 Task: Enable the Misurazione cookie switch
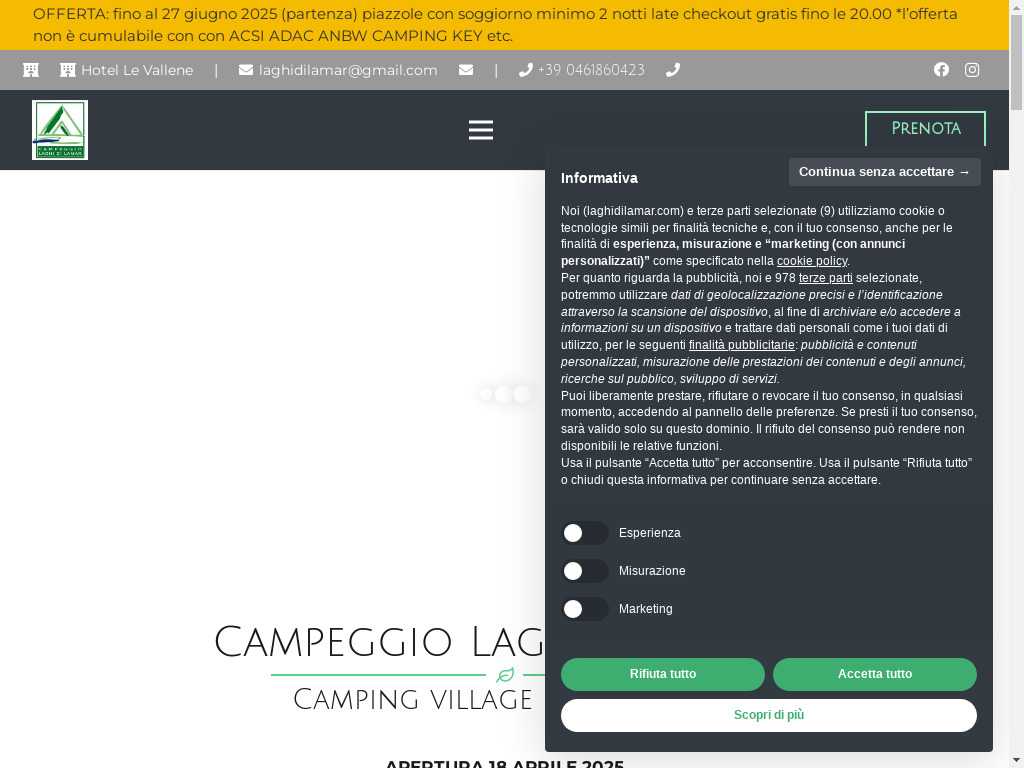[x=584, y=571]
